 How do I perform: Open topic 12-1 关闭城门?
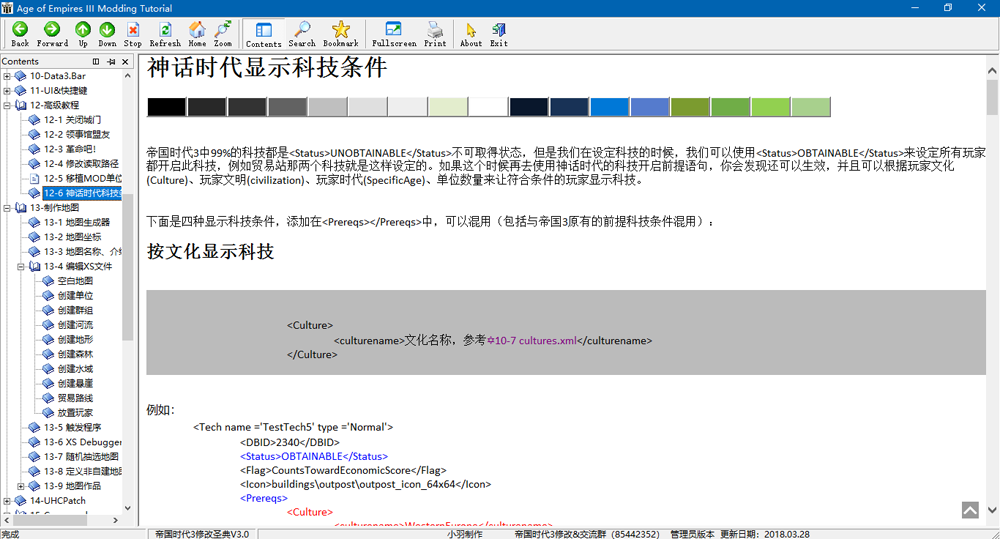pos(72,120)
